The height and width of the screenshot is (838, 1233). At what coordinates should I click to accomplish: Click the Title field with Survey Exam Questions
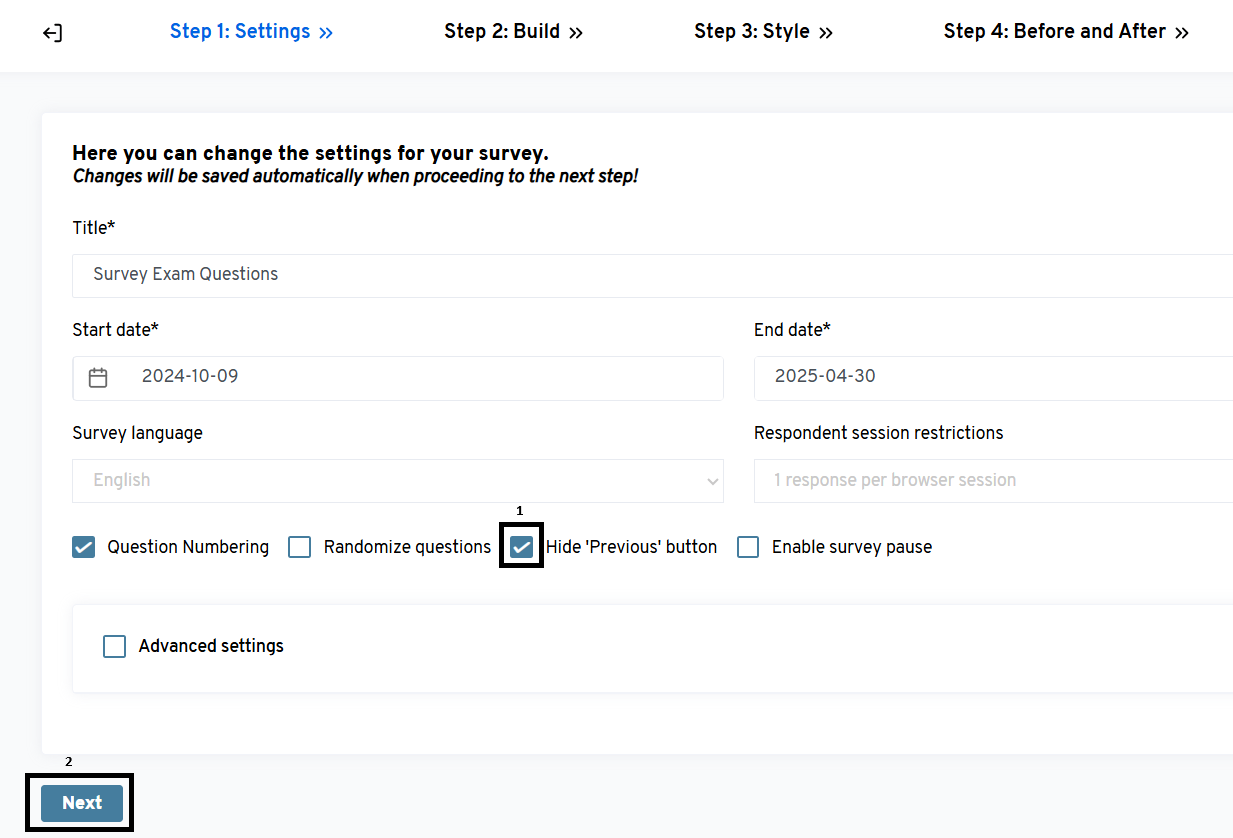coord(650,275)
